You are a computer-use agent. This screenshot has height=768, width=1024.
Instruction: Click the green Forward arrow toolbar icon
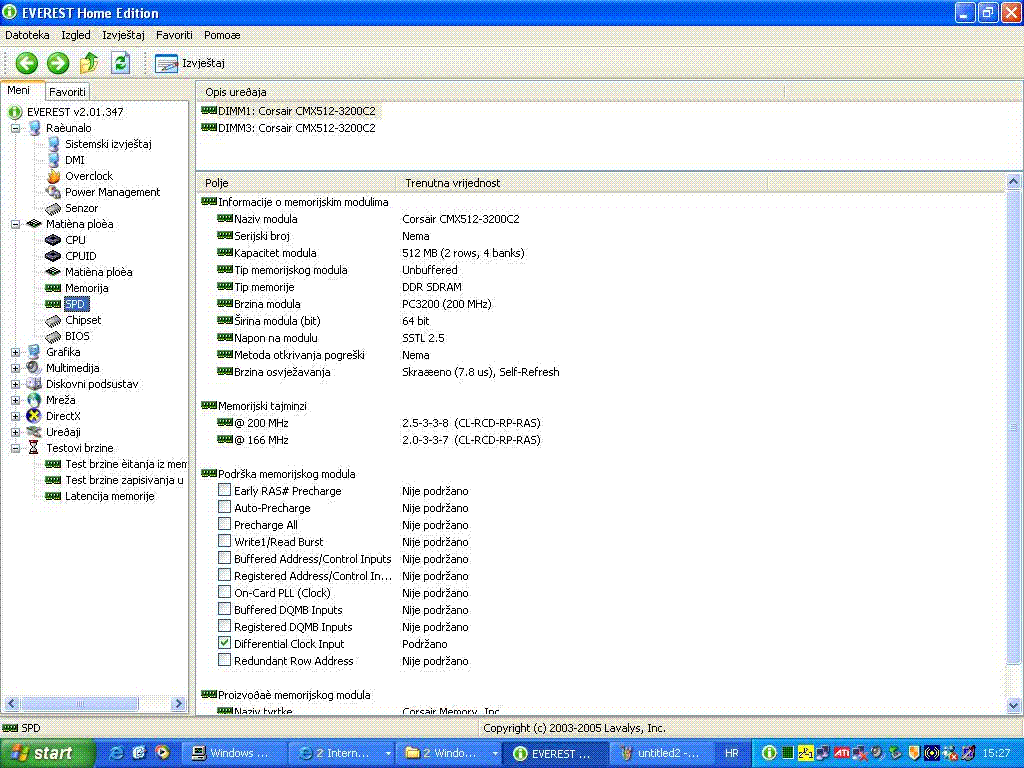(58, 63)
